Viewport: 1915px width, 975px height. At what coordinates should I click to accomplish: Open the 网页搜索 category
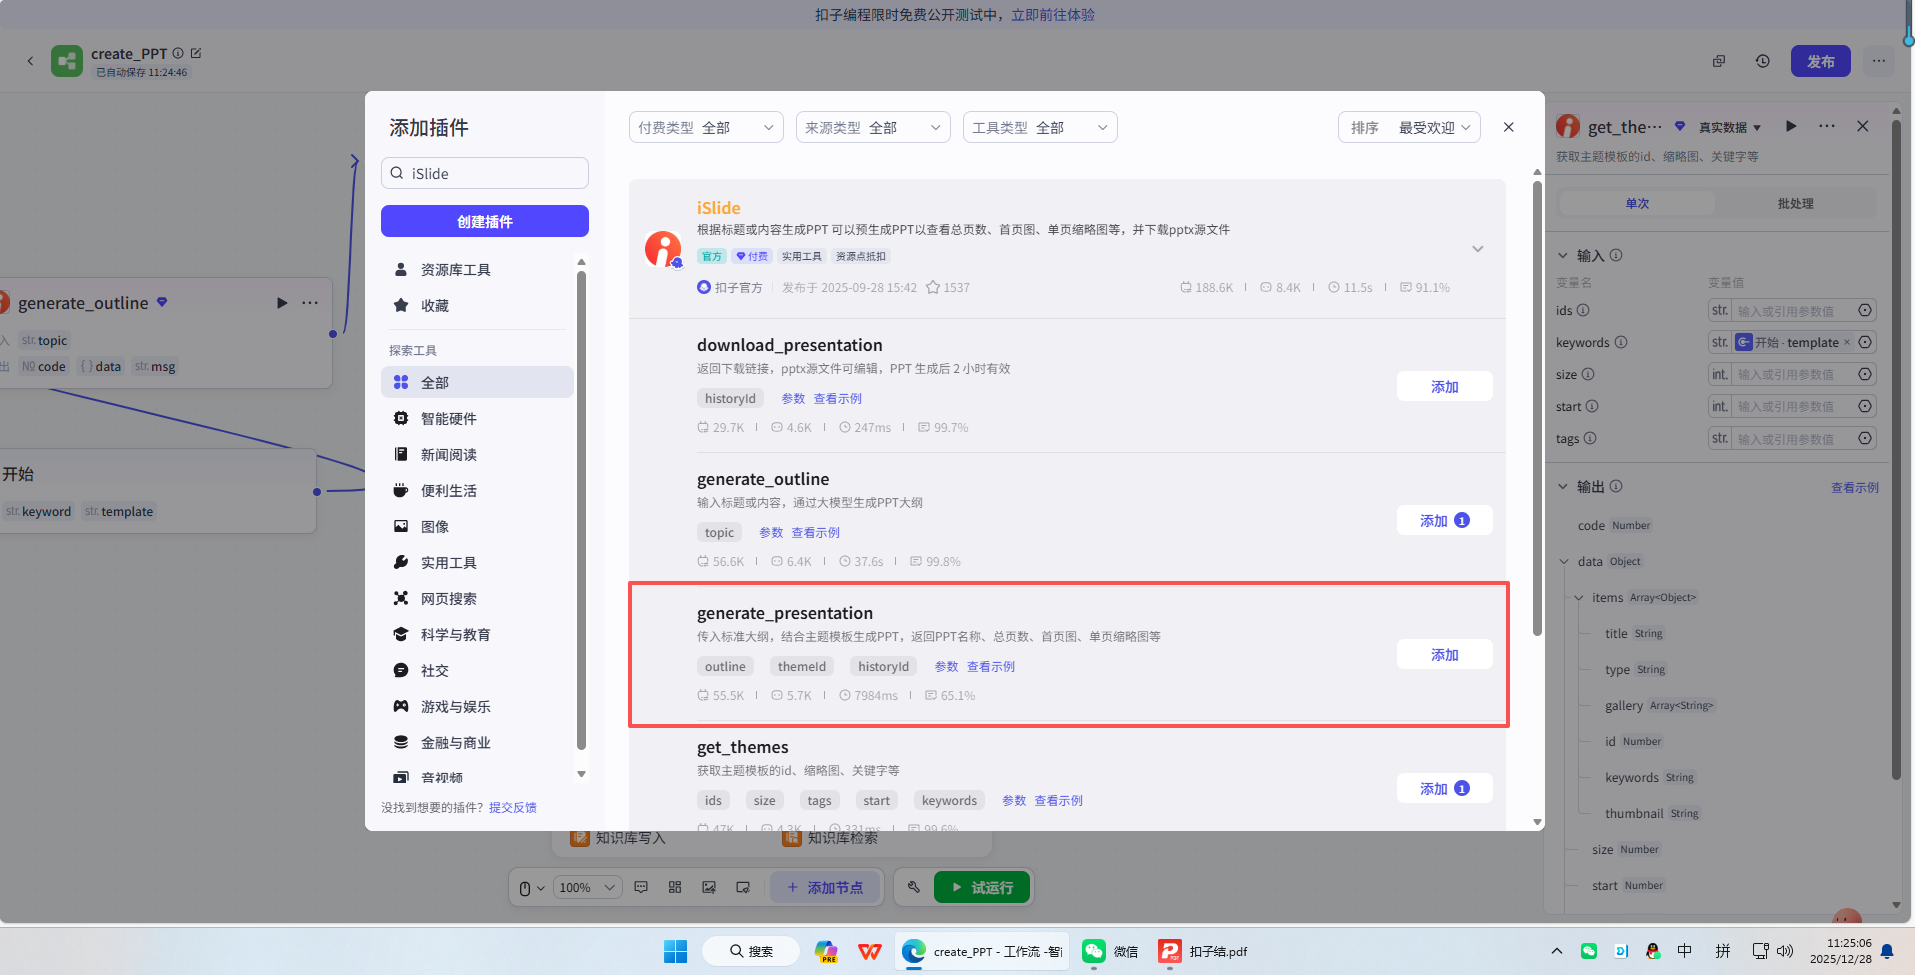pos(477,598)
